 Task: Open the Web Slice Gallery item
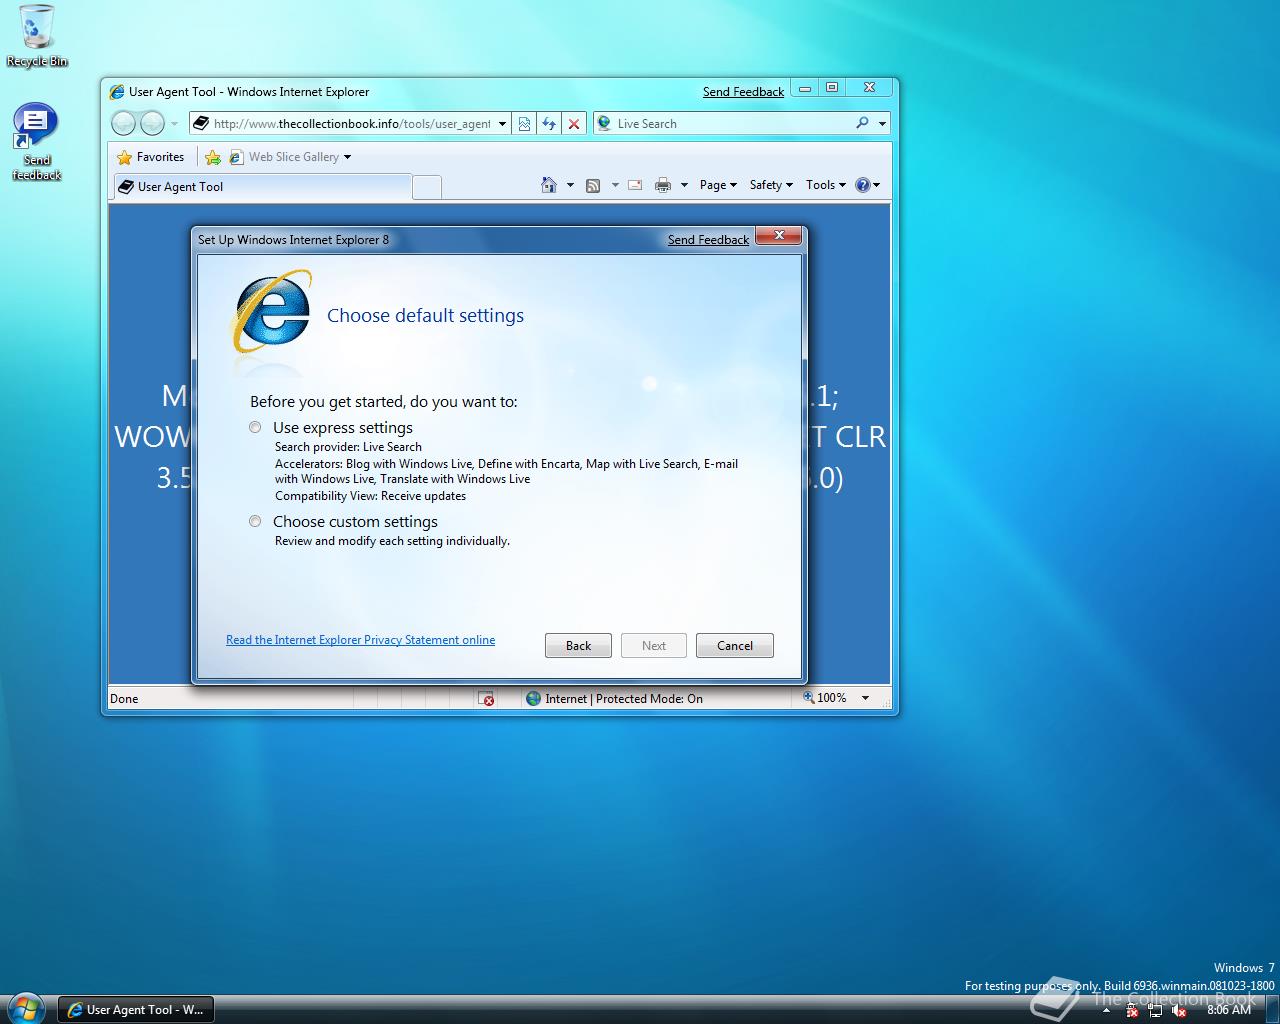(x=284, y=157)
